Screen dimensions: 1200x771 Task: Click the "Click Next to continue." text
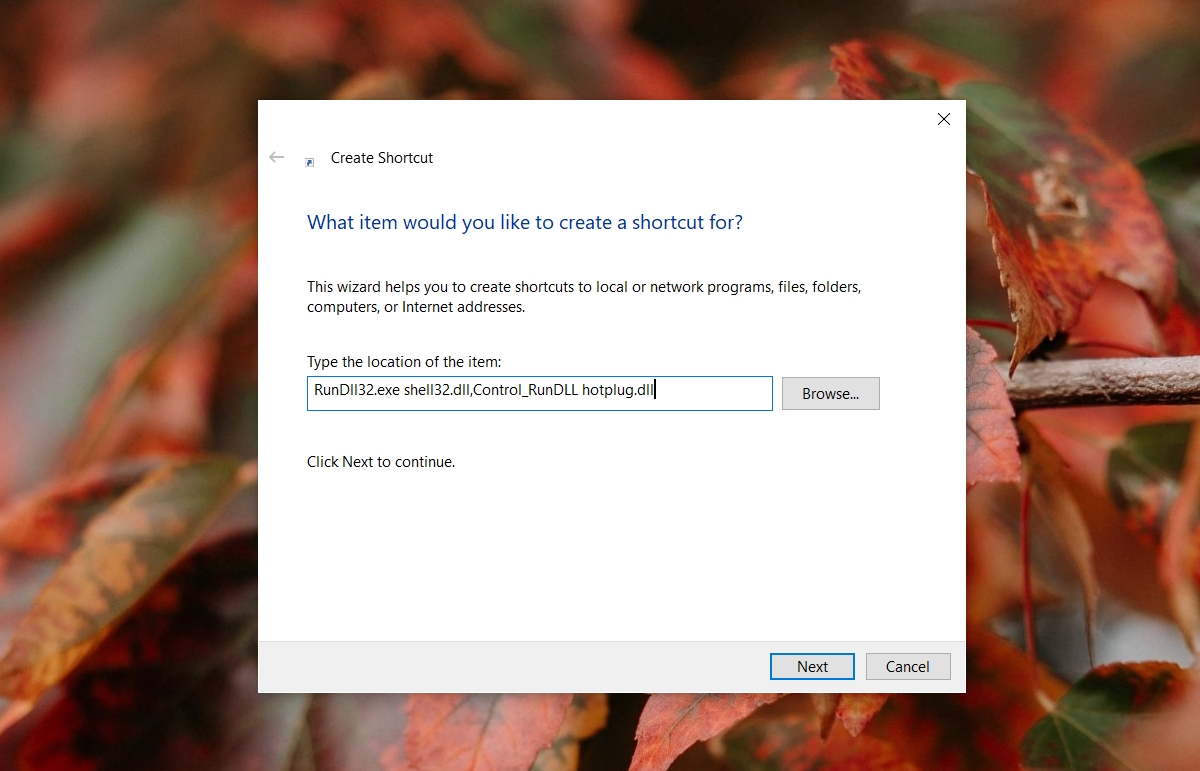click(x=381, y=462)
